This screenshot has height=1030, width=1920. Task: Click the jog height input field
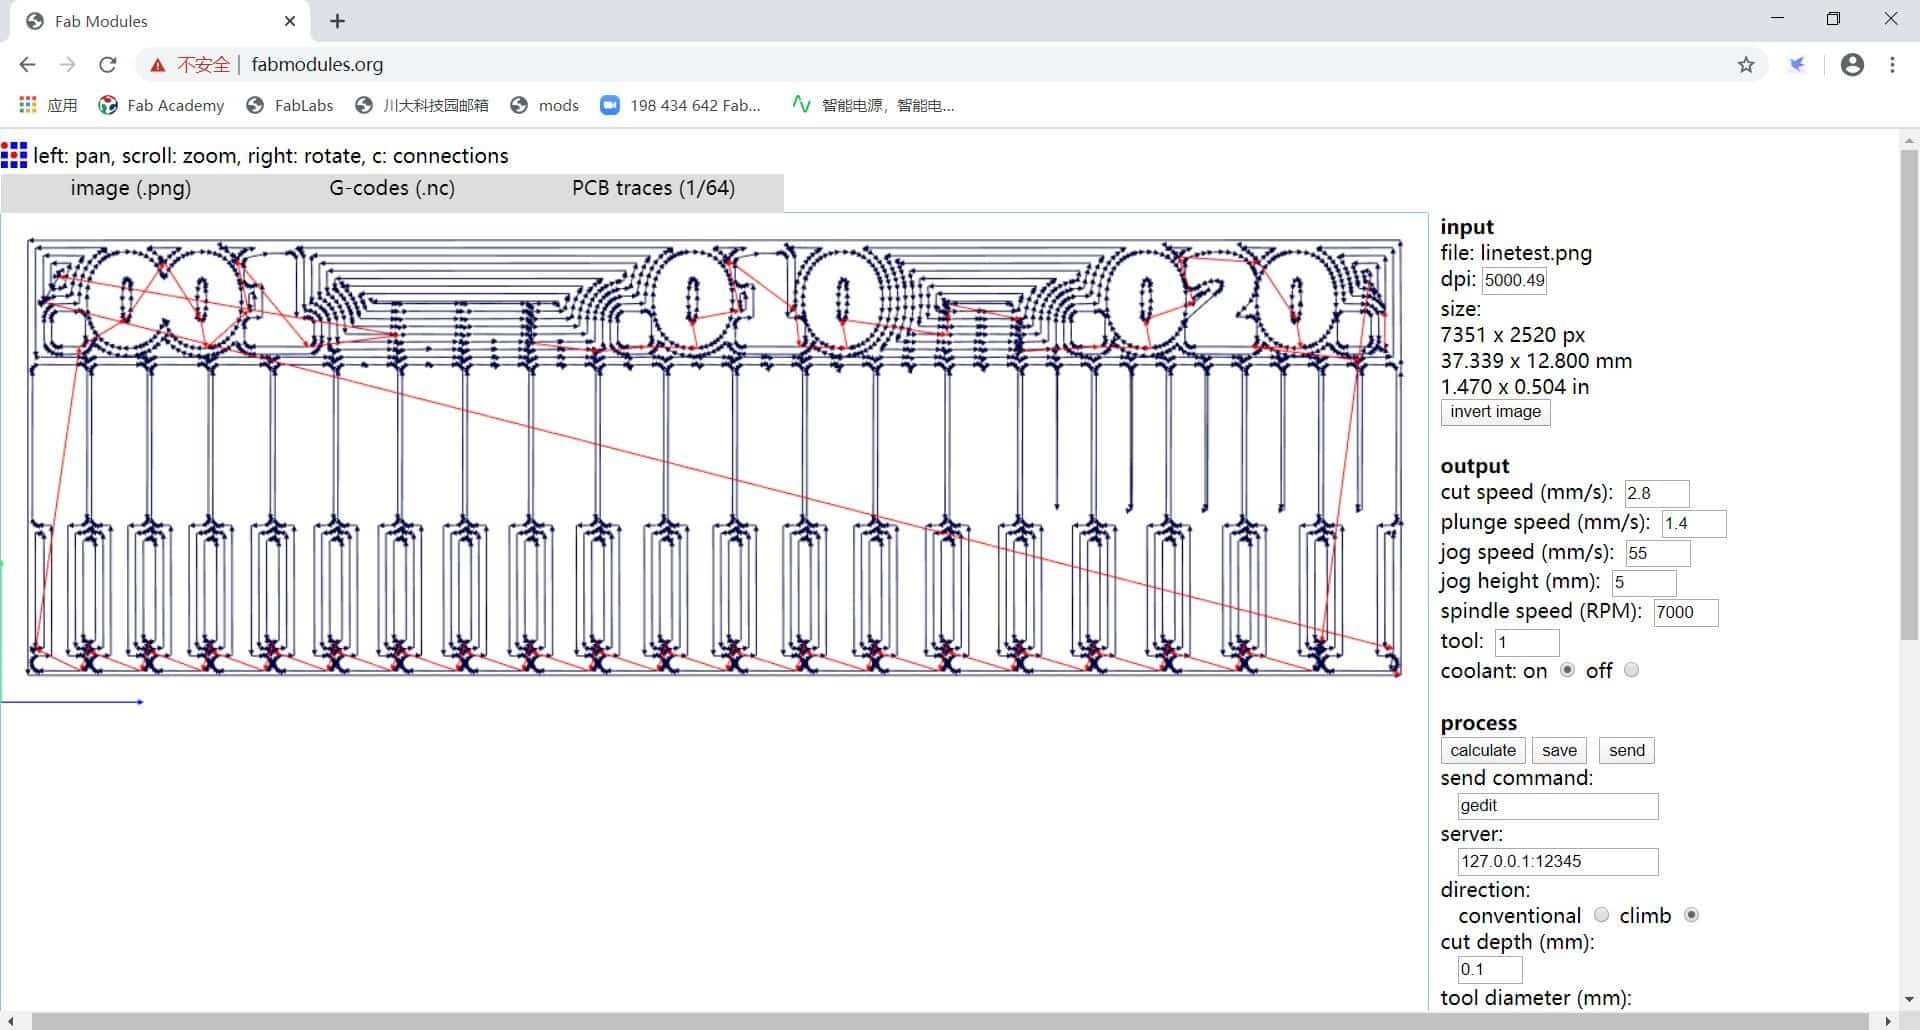tap(1643, 583)
